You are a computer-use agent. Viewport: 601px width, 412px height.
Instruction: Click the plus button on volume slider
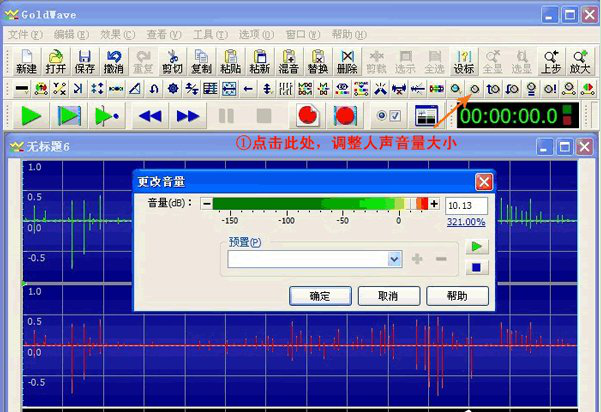435,204
